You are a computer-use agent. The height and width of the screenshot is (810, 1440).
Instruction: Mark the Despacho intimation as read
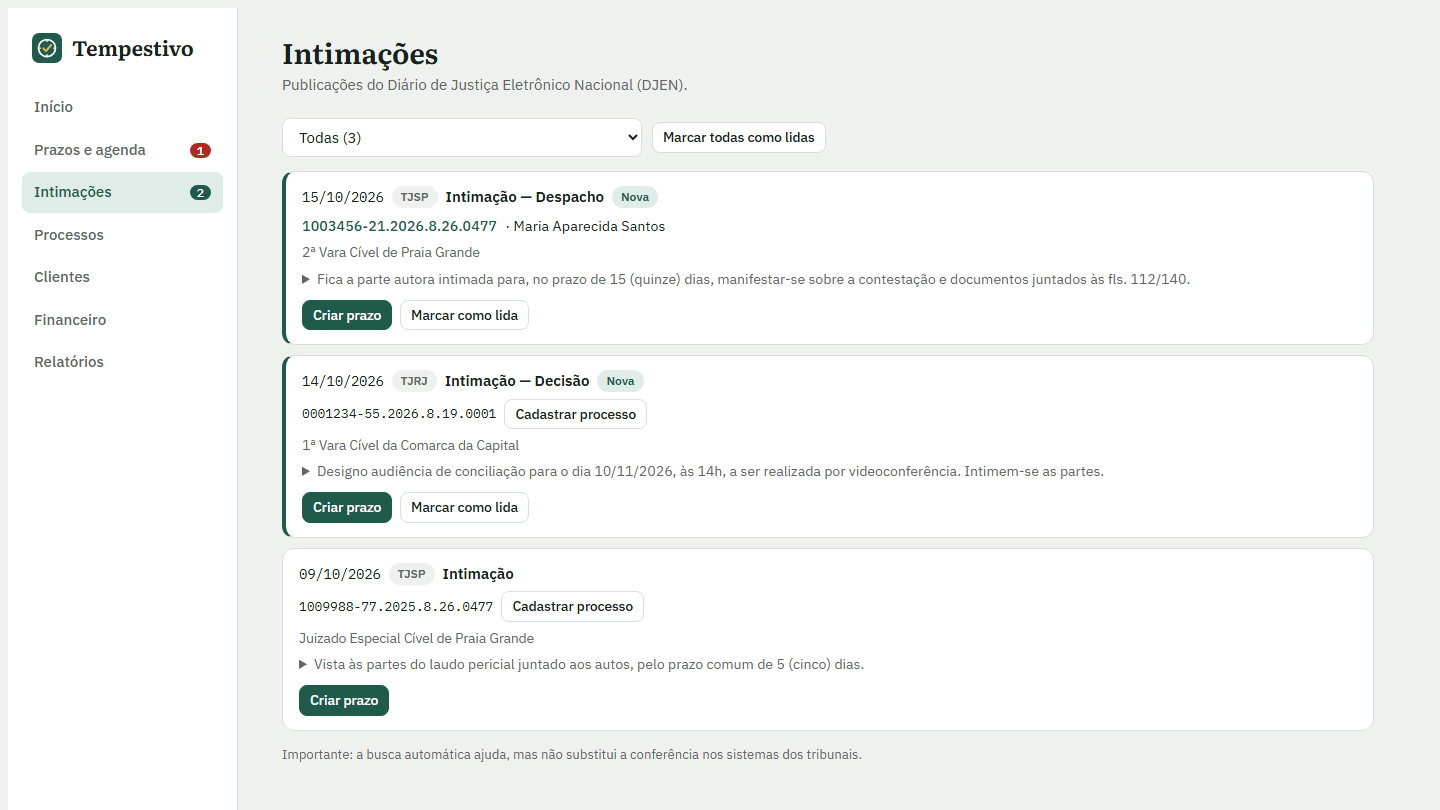[x=464, y=315]
